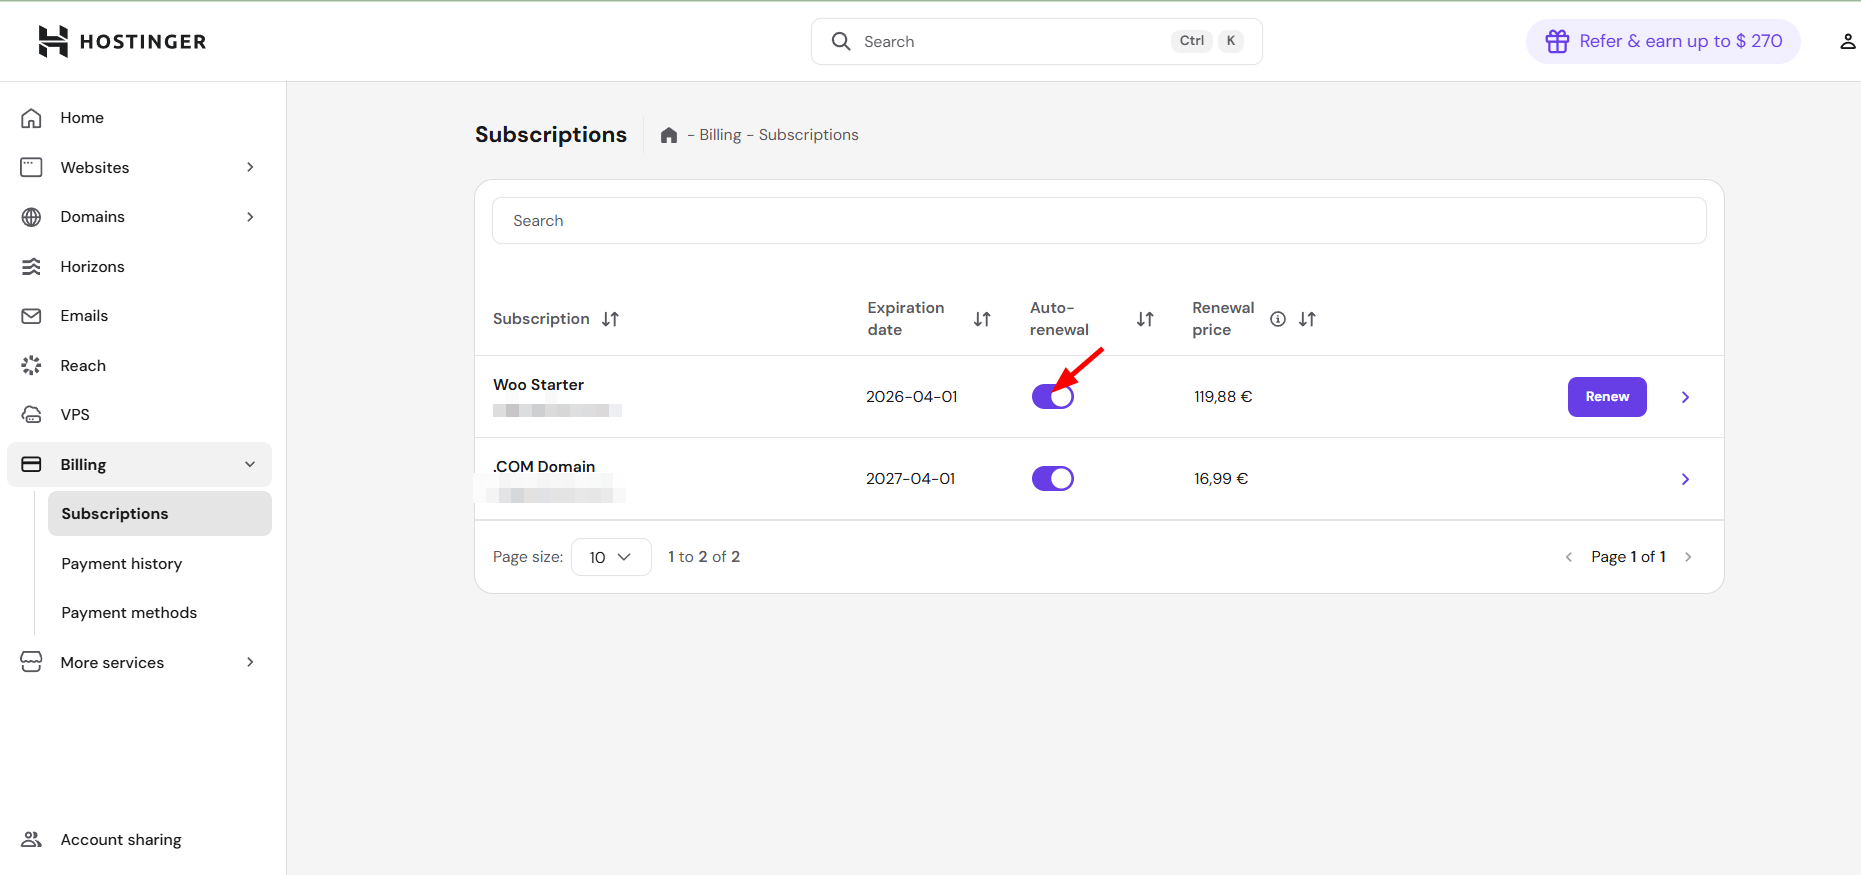Open the user profile icon
The width and height of the screenshot is (1861, 875).
pos(1847,41)
